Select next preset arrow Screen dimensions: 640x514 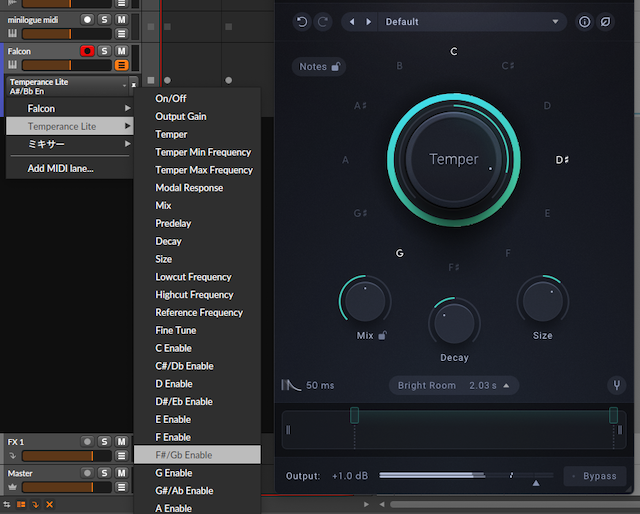coord(369,21)
